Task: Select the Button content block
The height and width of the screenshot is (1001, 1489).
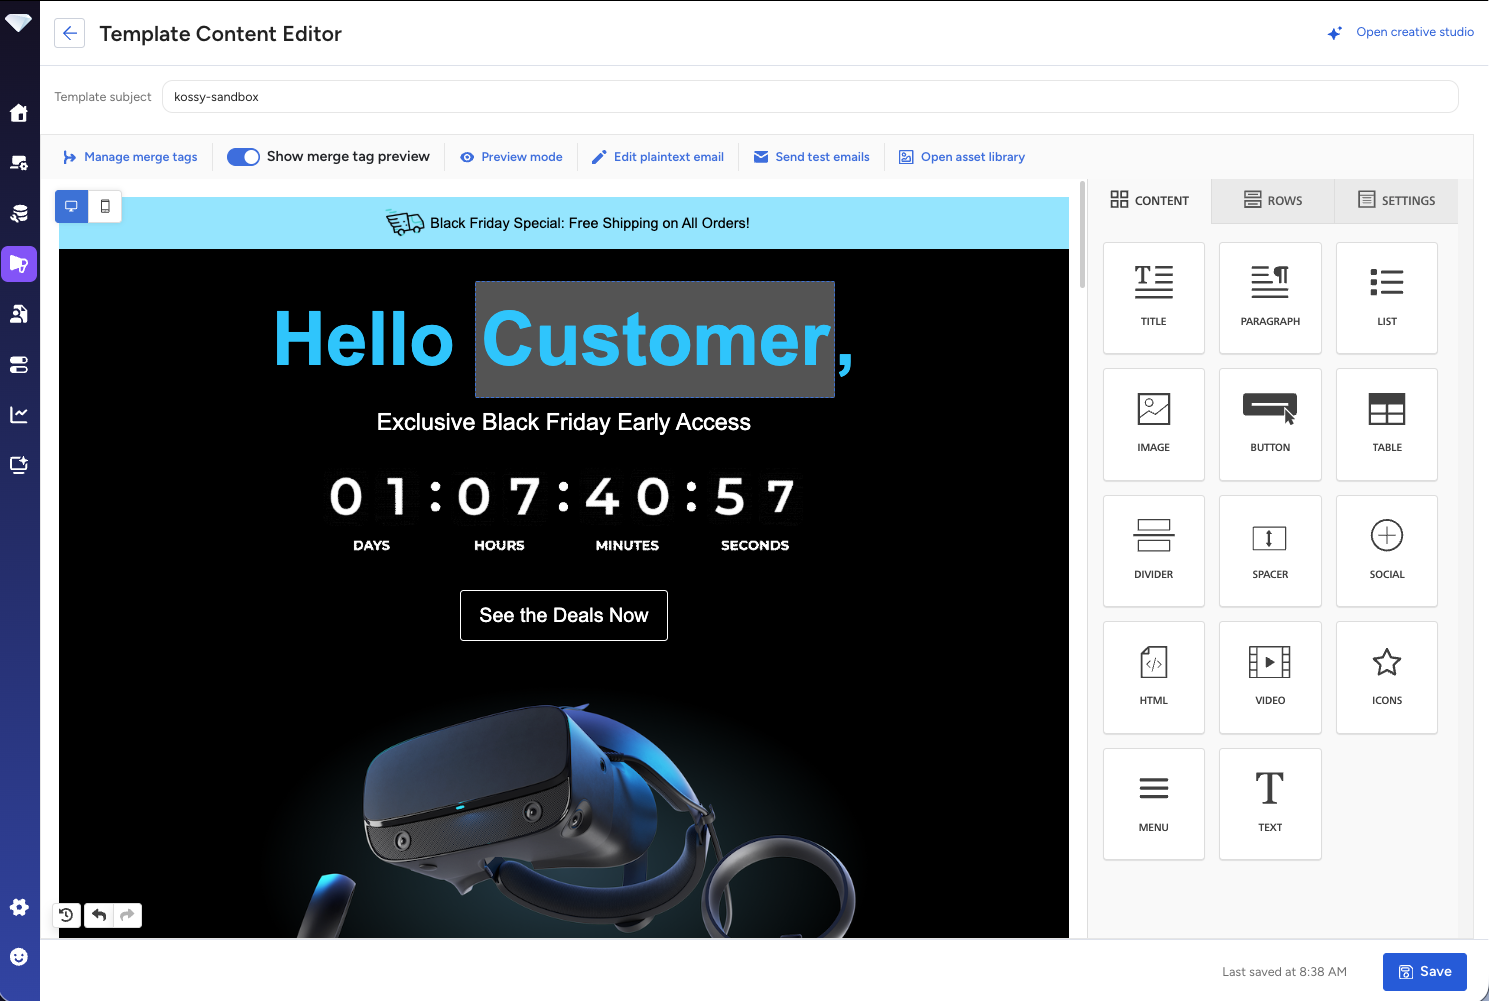Action: click(1270, 424)
